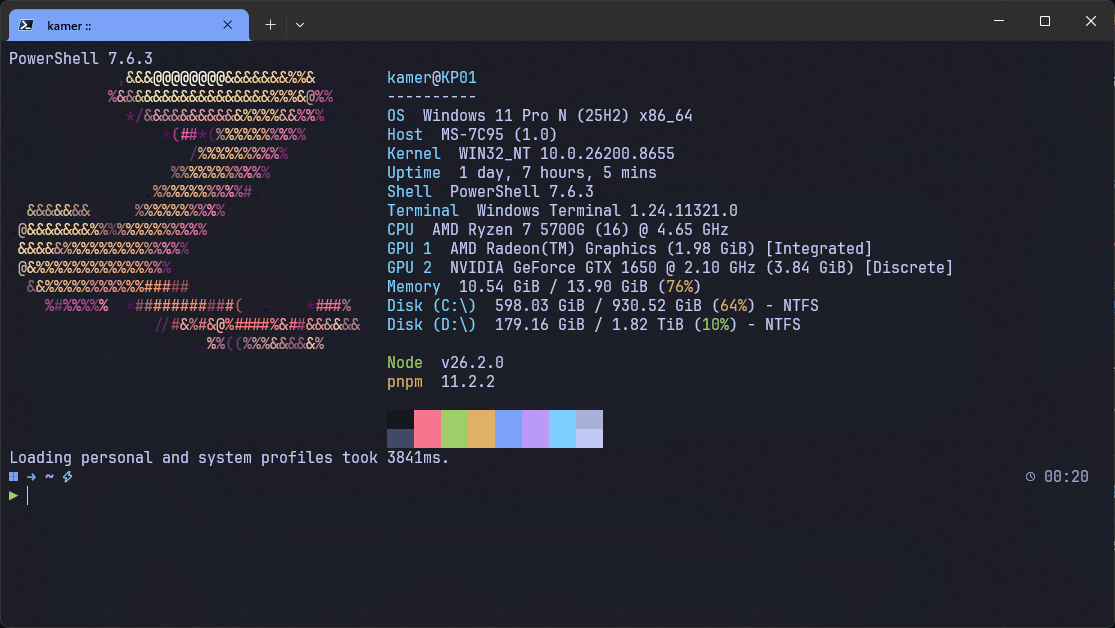1115x628 pixels.
Task: Minimize the Windows Terminal window
Action: pyautogui.click(x=999, y=21)
